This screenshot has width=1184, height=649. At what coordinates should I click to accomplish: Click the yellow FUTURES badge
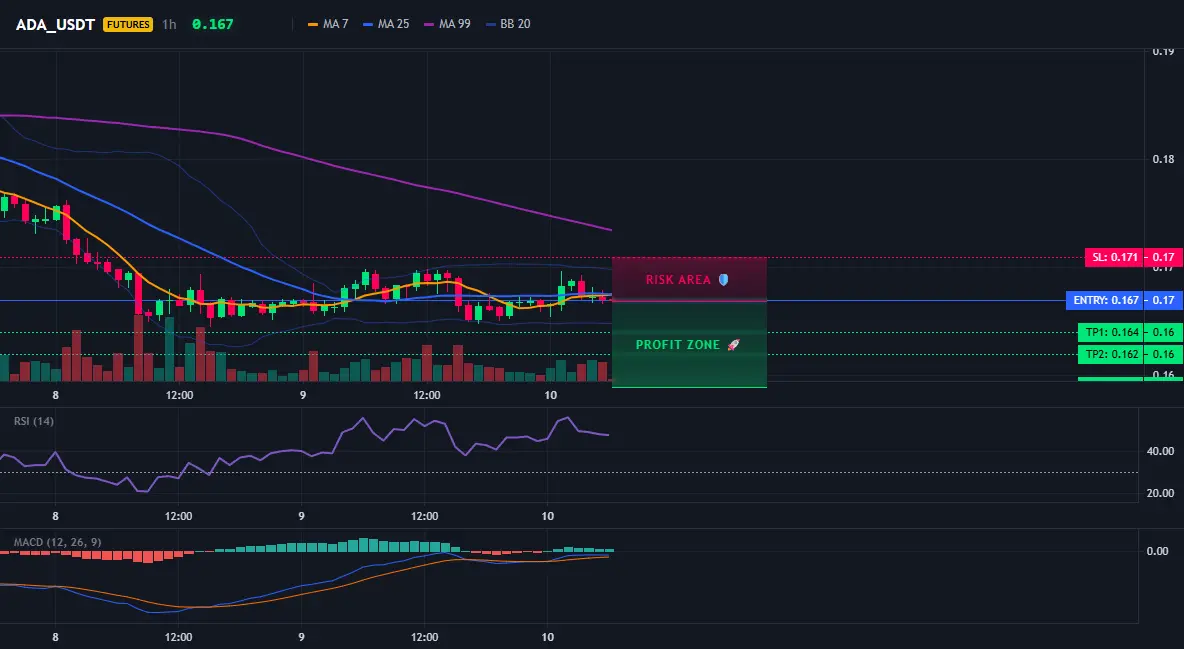tap(128, 24)
